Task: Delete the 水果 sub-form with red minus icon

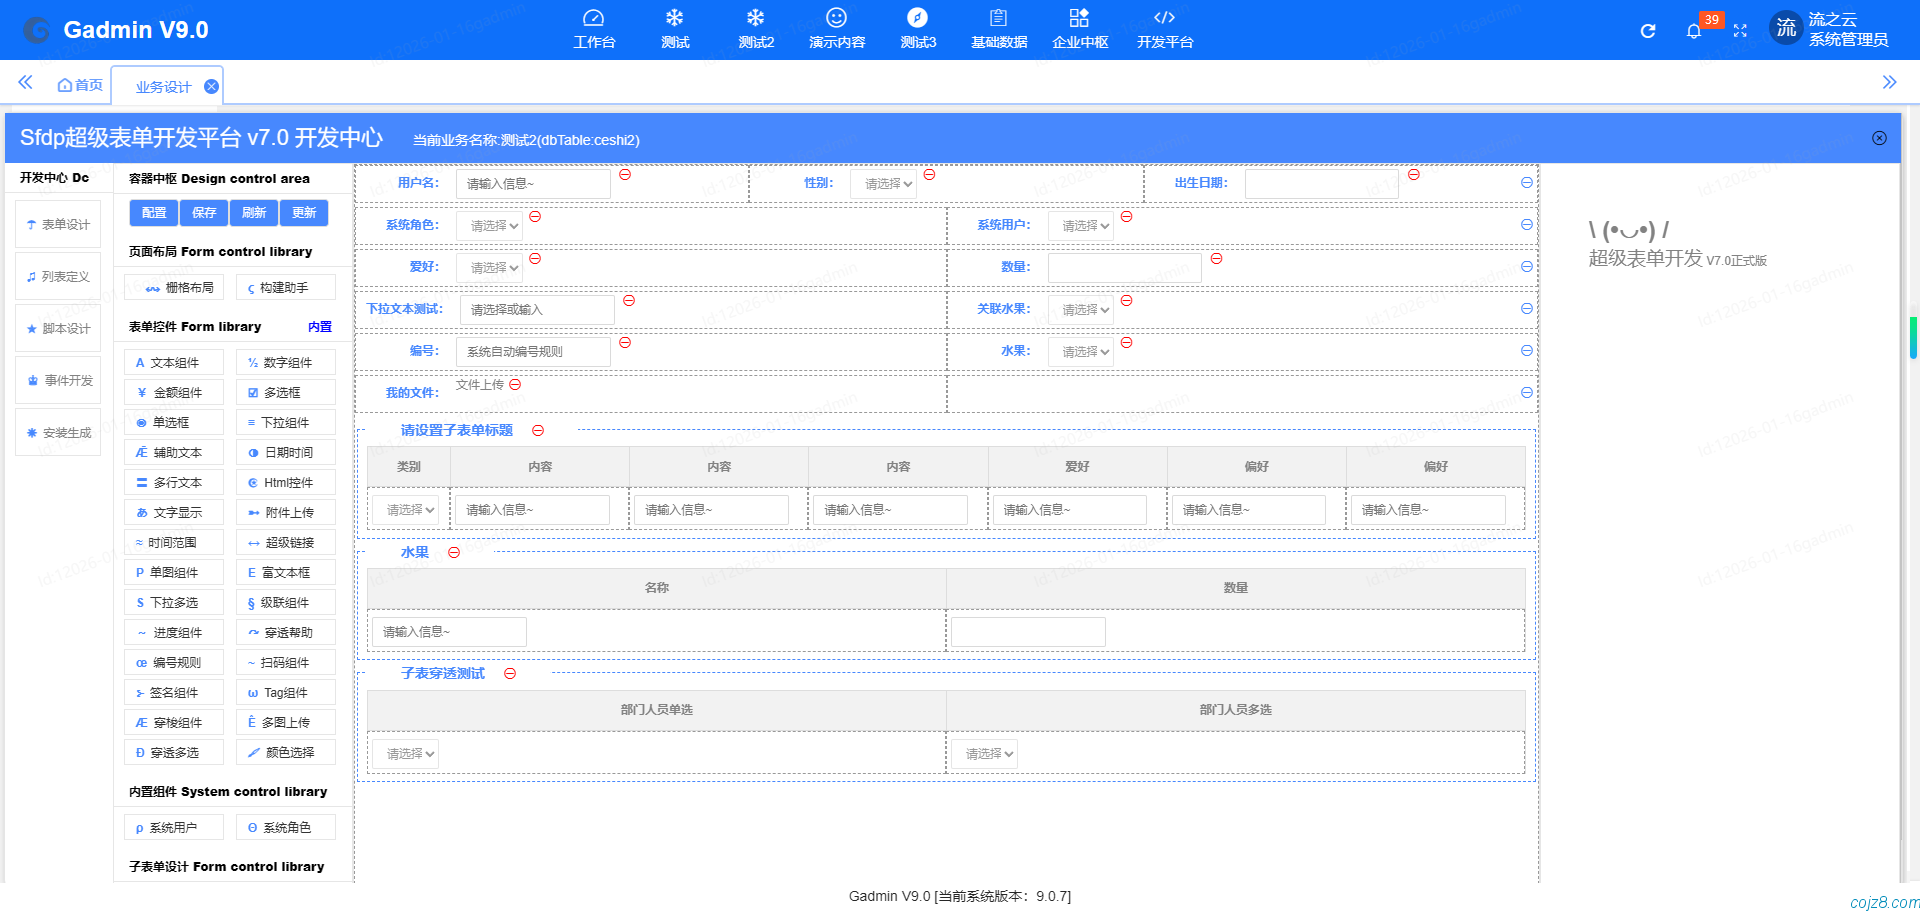Action: tap(454, 553)
